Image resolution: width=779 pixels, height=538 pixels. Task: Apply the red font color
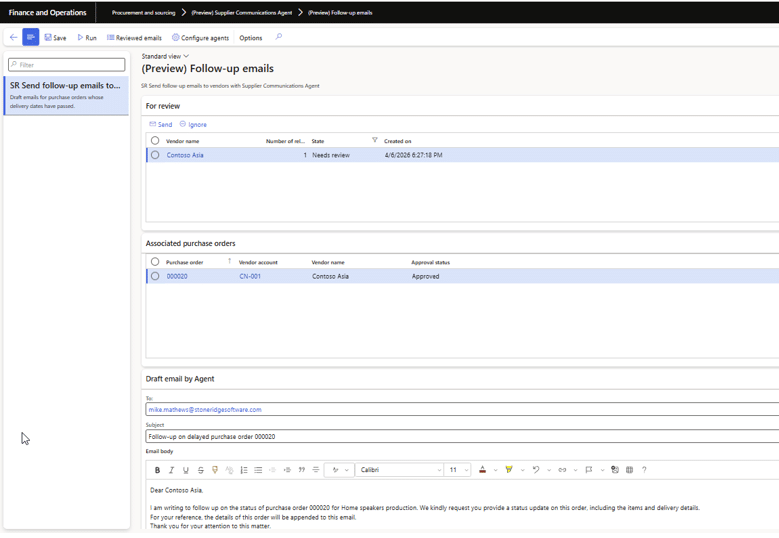pos(482,470)
